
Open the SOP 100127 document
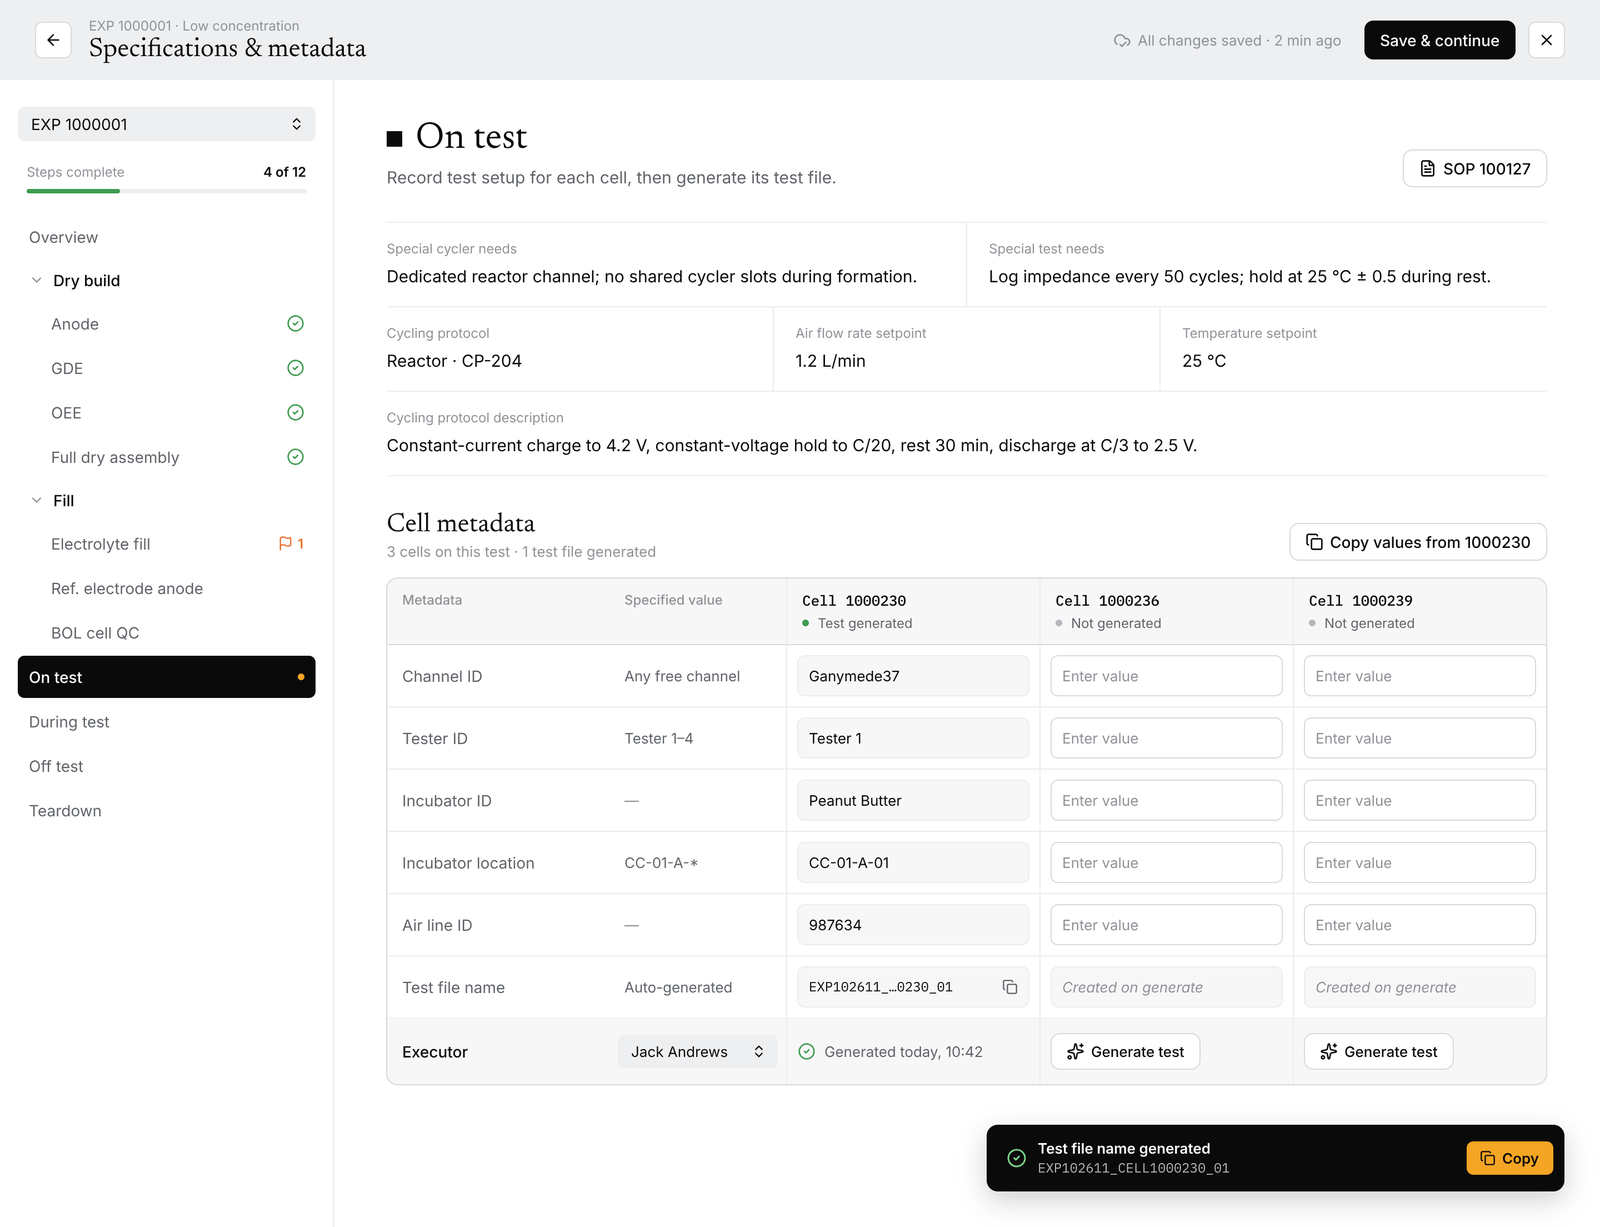tap(1474, 169)
